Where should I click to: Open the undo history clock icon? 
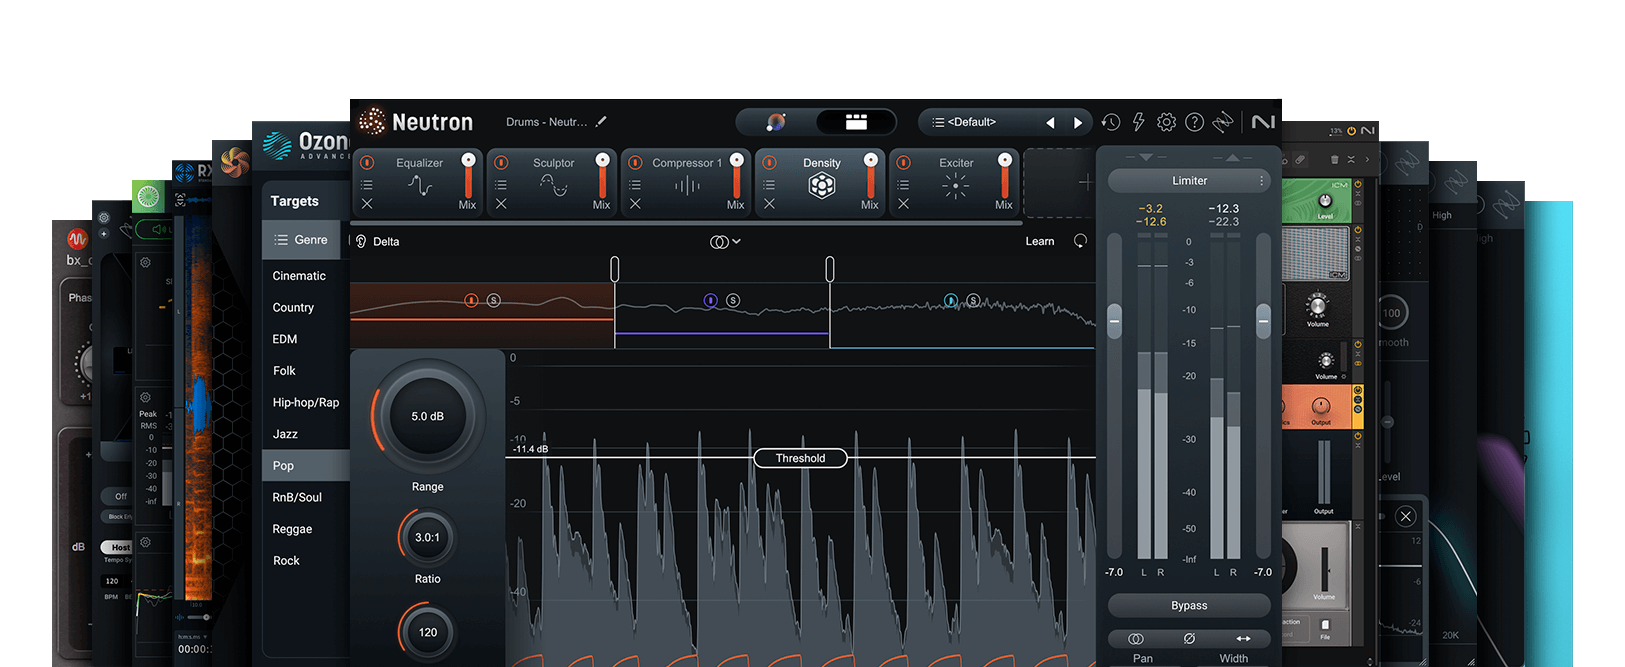pos(1111,122)
